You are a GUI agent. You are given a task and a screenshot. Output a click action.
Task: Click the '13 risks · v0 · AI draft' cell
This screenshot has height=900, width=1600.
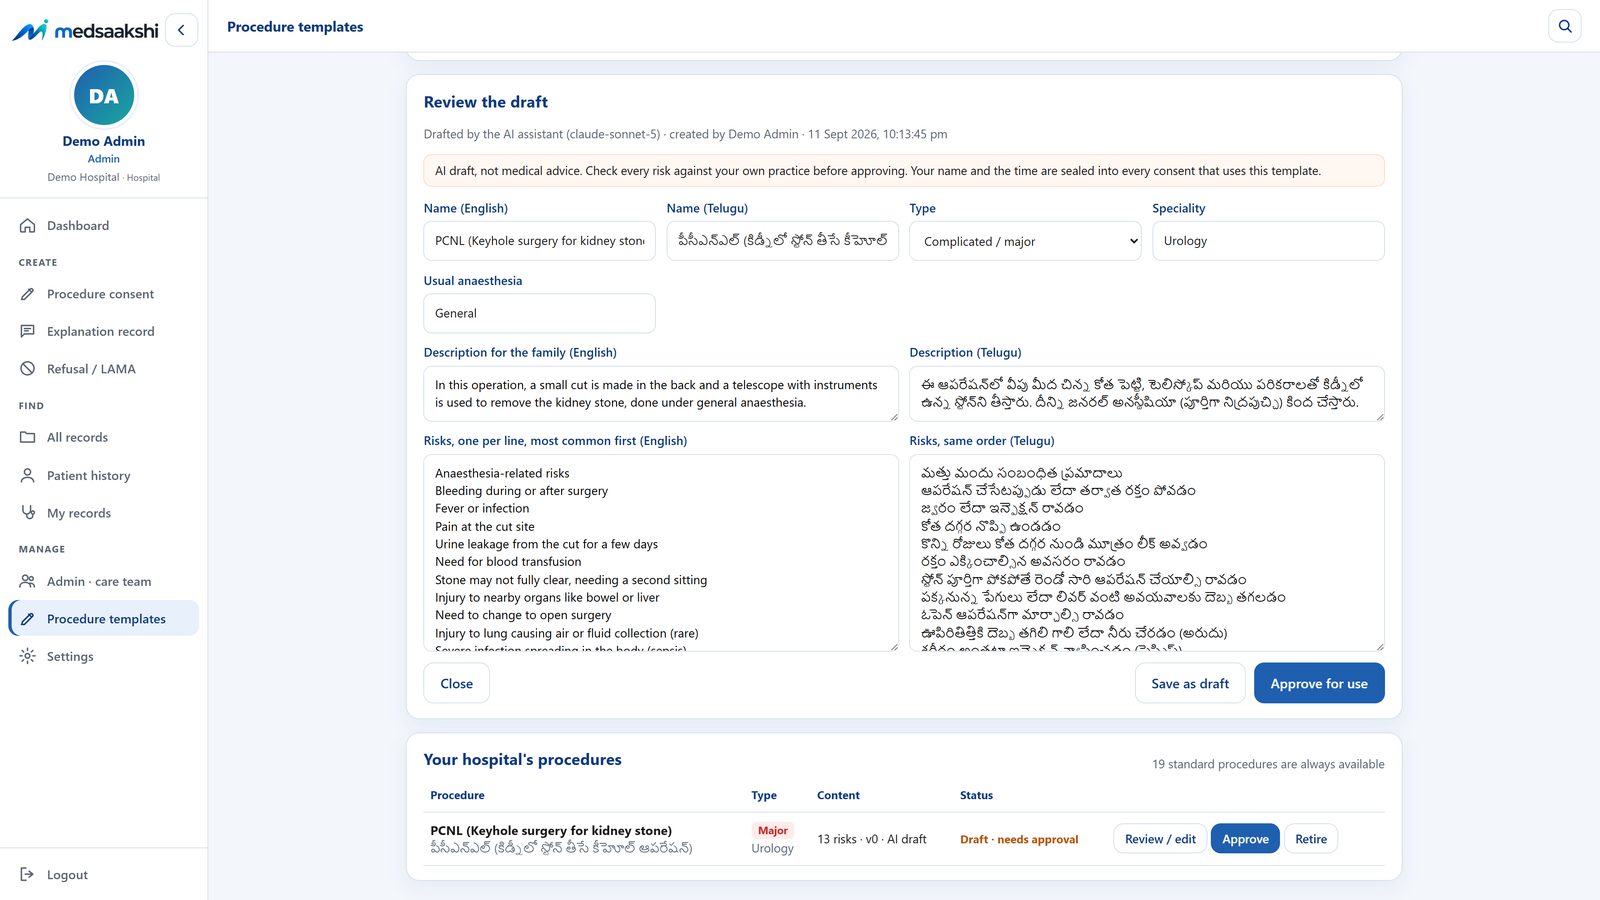click(872, 839)
